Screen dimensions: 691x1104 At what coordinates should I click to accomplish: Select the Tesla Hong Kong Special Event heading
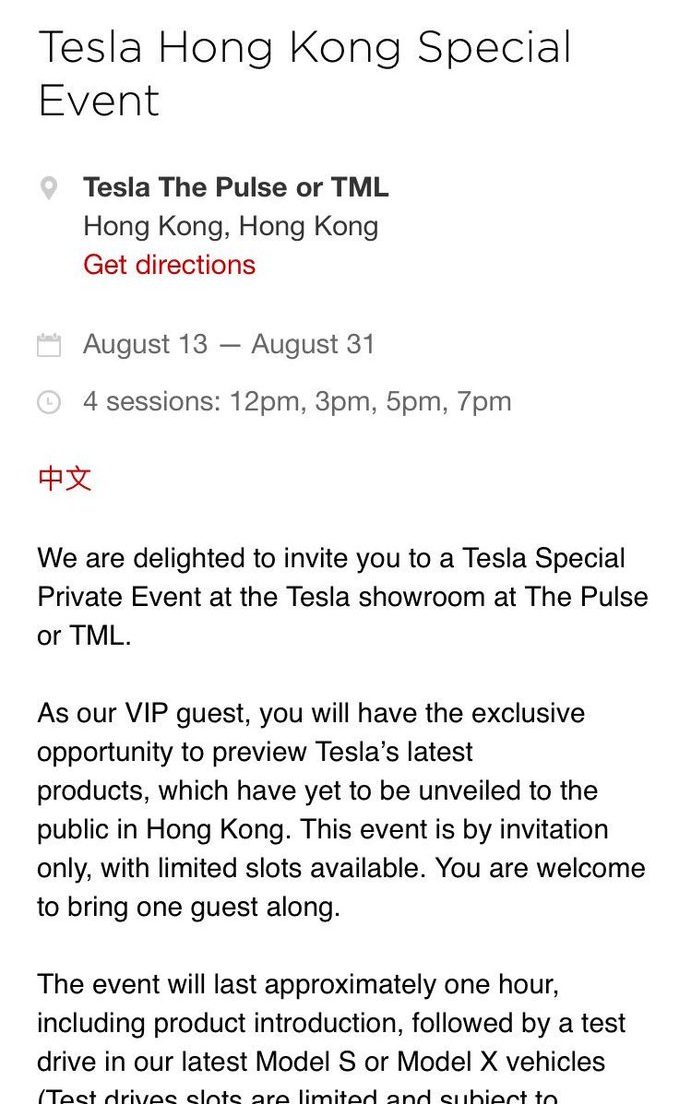304,74
